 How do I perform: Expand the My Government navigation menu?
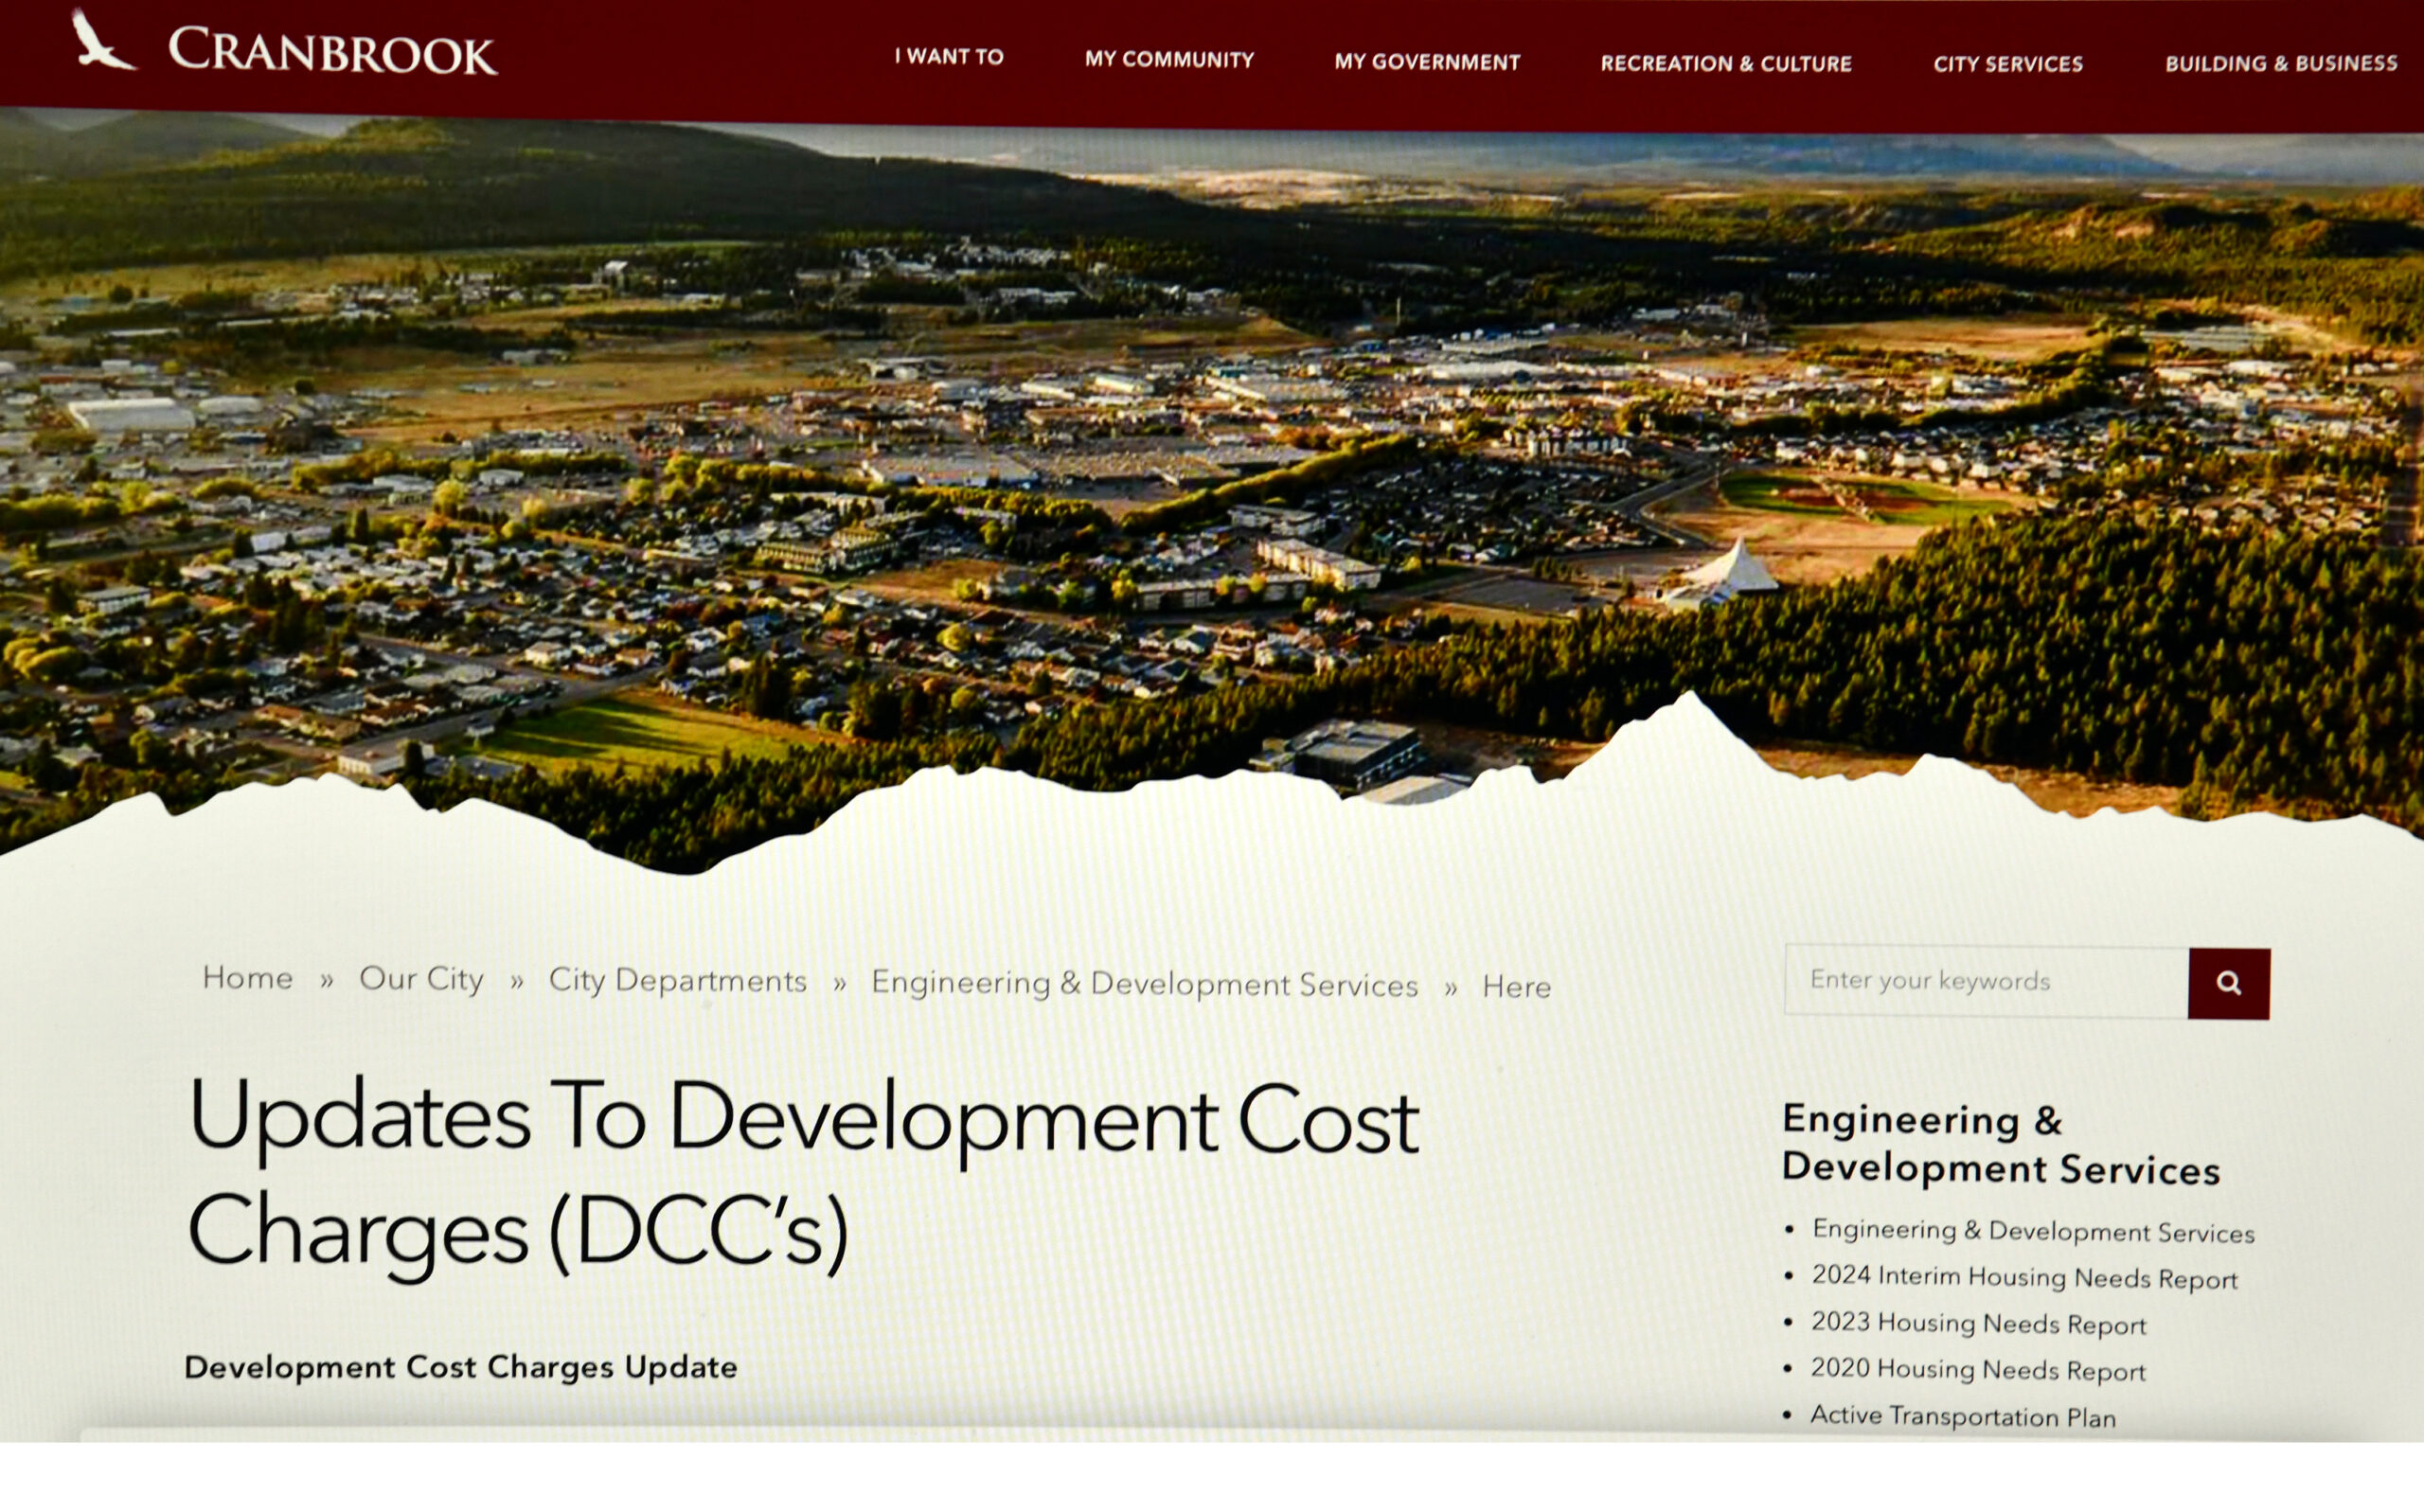click(1427, 62)
